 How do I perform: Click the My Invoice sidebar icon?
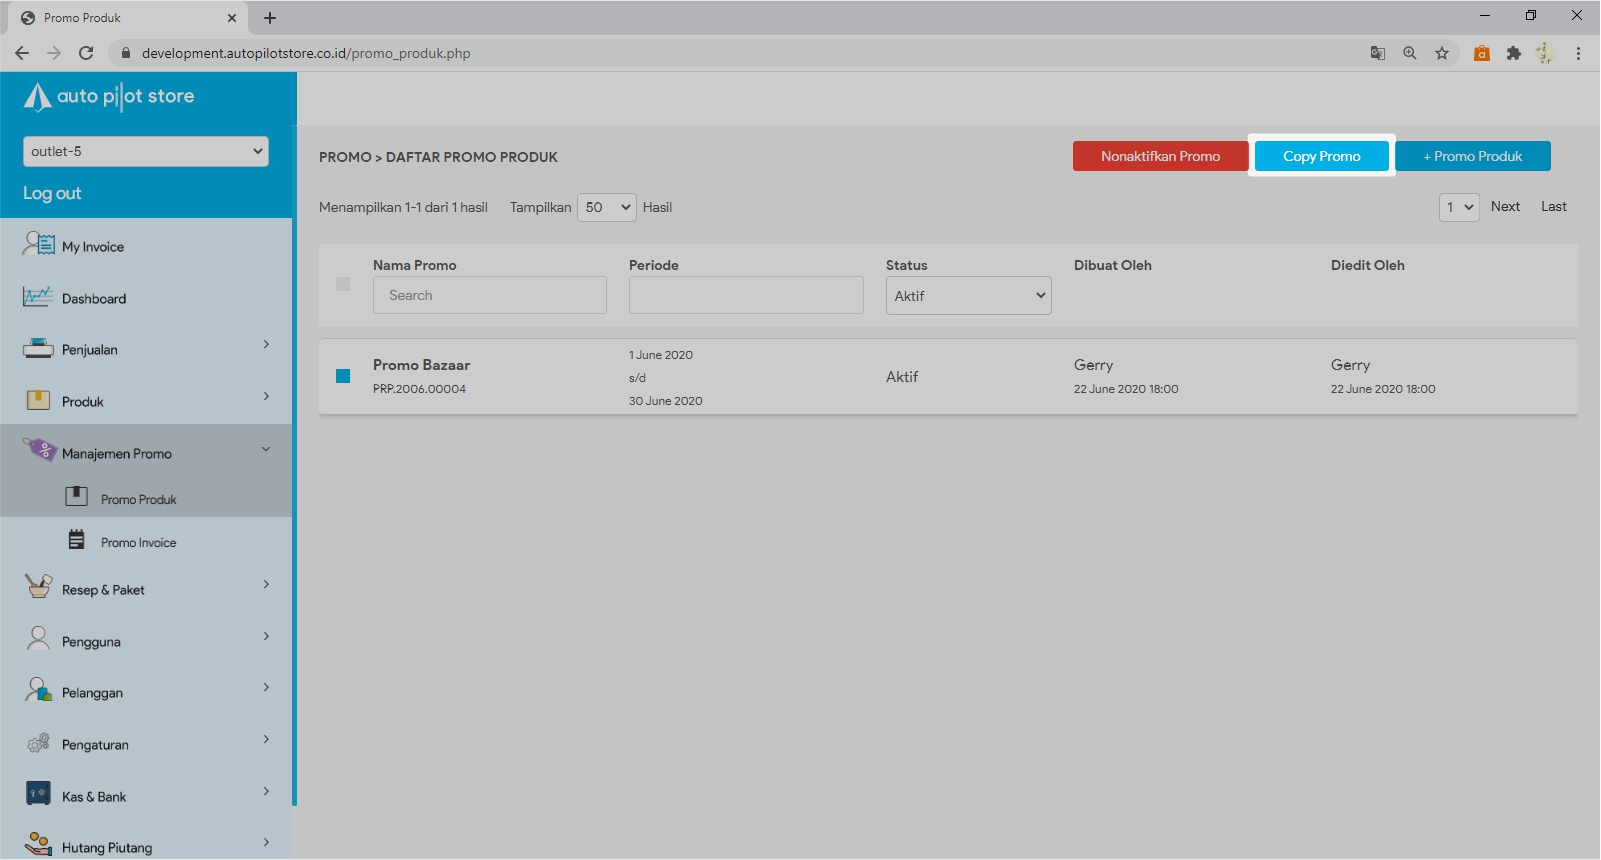click(39, 244)
